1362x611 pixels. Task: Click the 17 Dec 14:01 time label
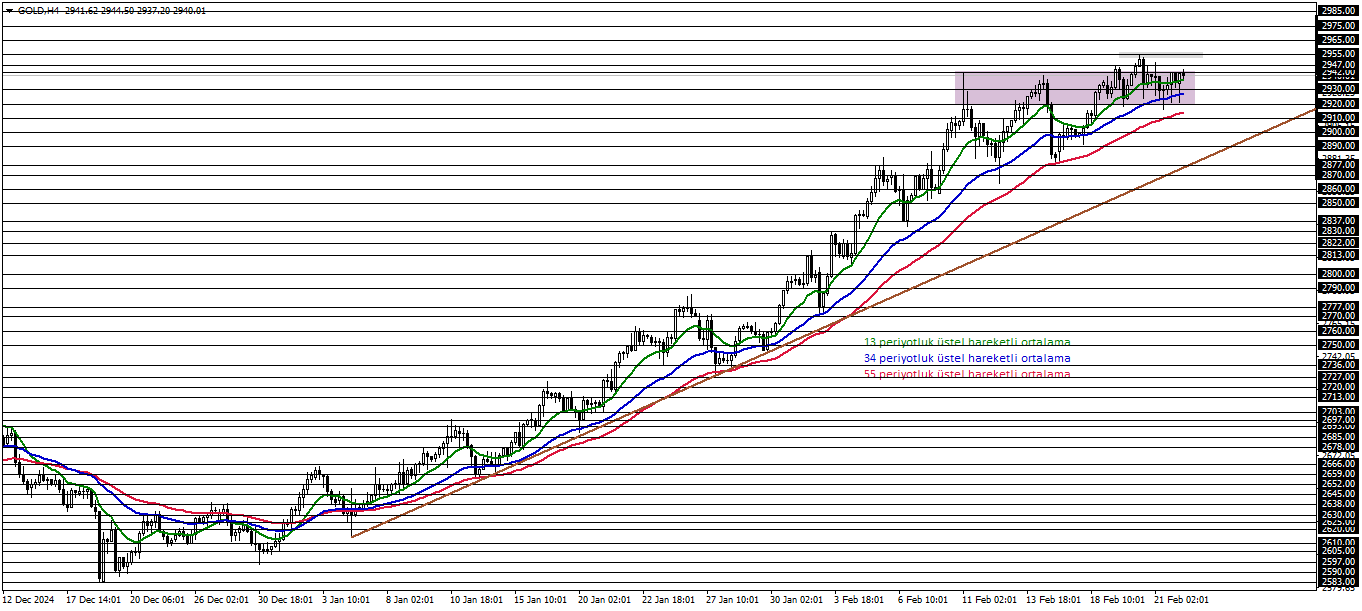tap(93, 600)
